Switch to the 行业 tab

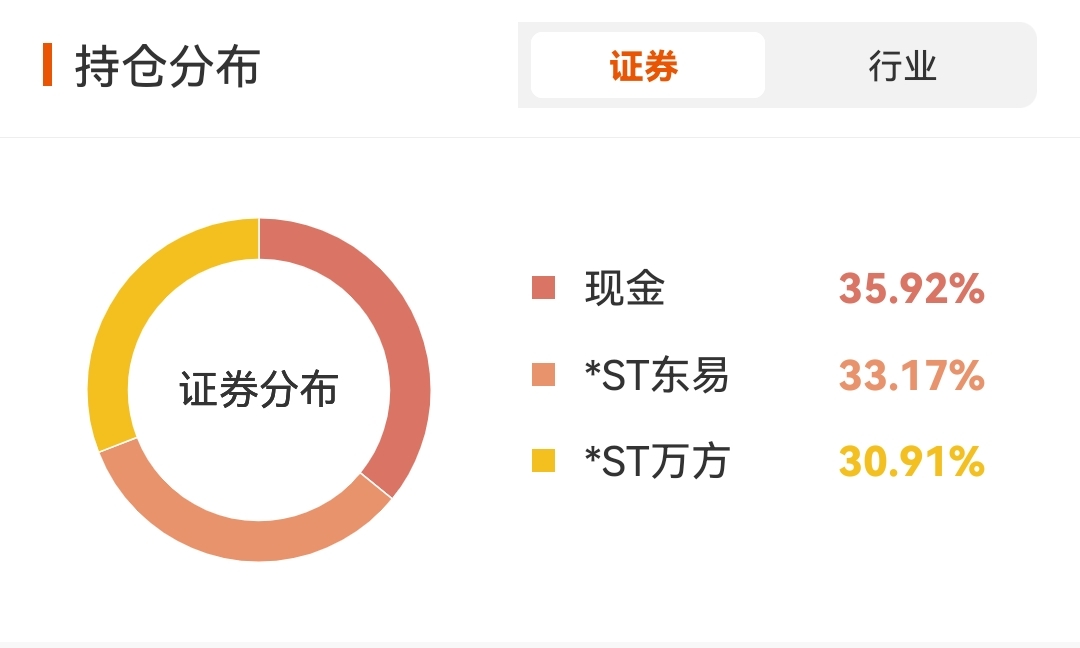[902, 66]
